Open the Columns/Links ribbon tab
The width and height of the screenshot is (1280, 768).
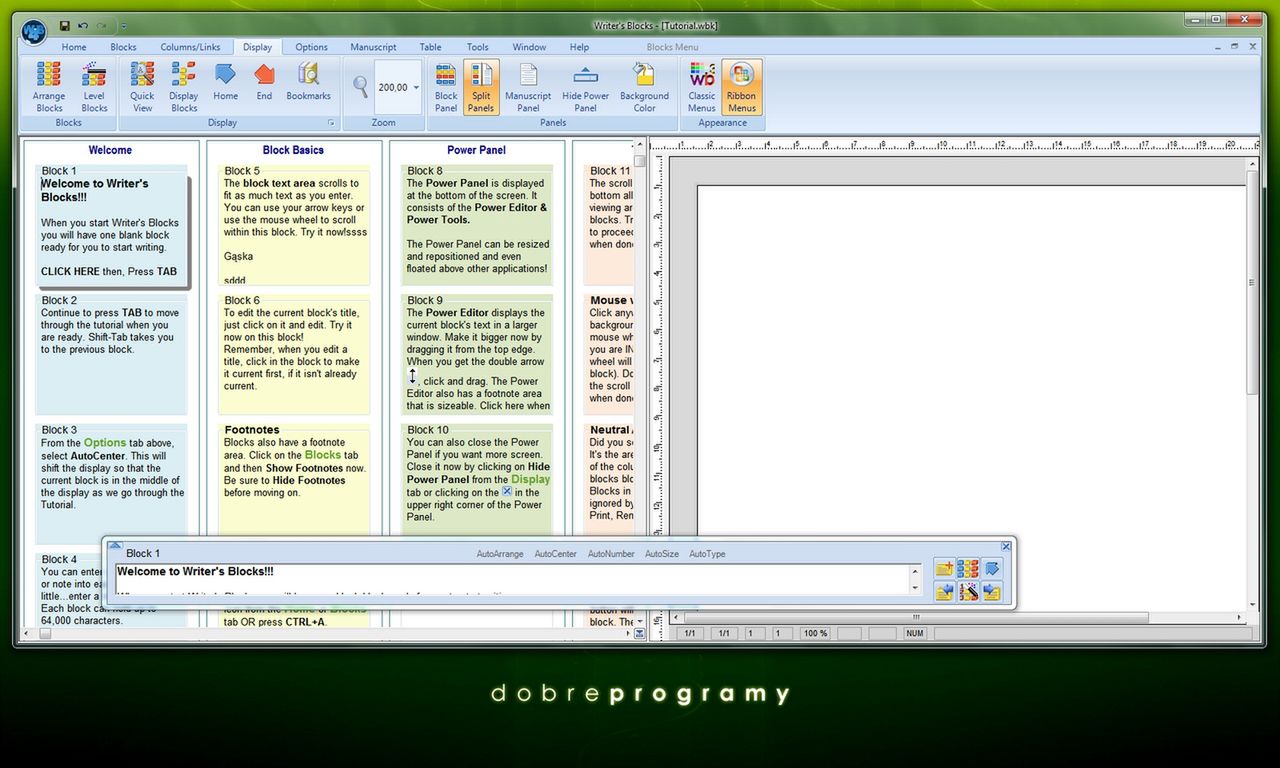190,47
